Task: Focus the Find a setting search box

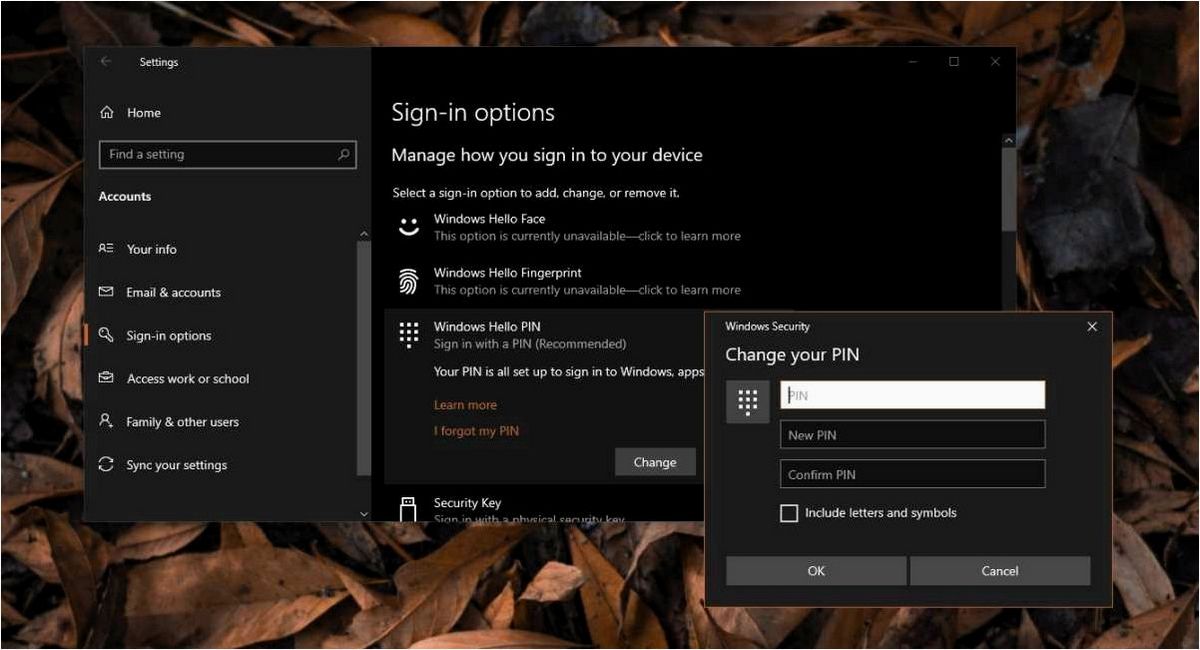Action: pos(228,154)
